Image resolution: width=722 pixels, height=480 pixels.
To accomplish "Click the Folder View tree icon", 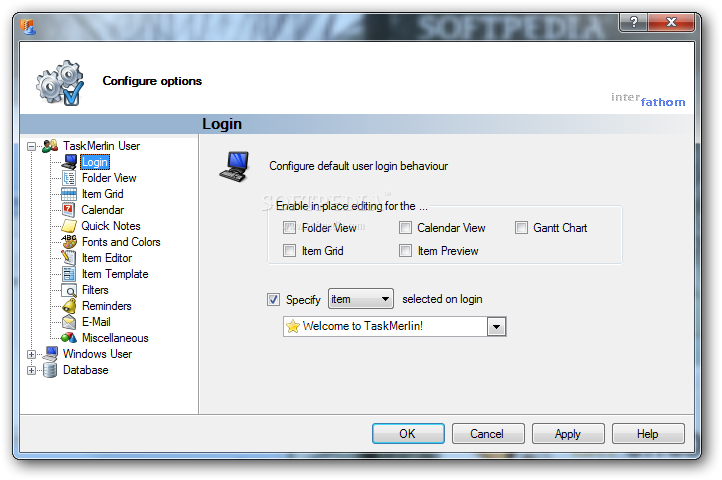I will tap(69, 178).
